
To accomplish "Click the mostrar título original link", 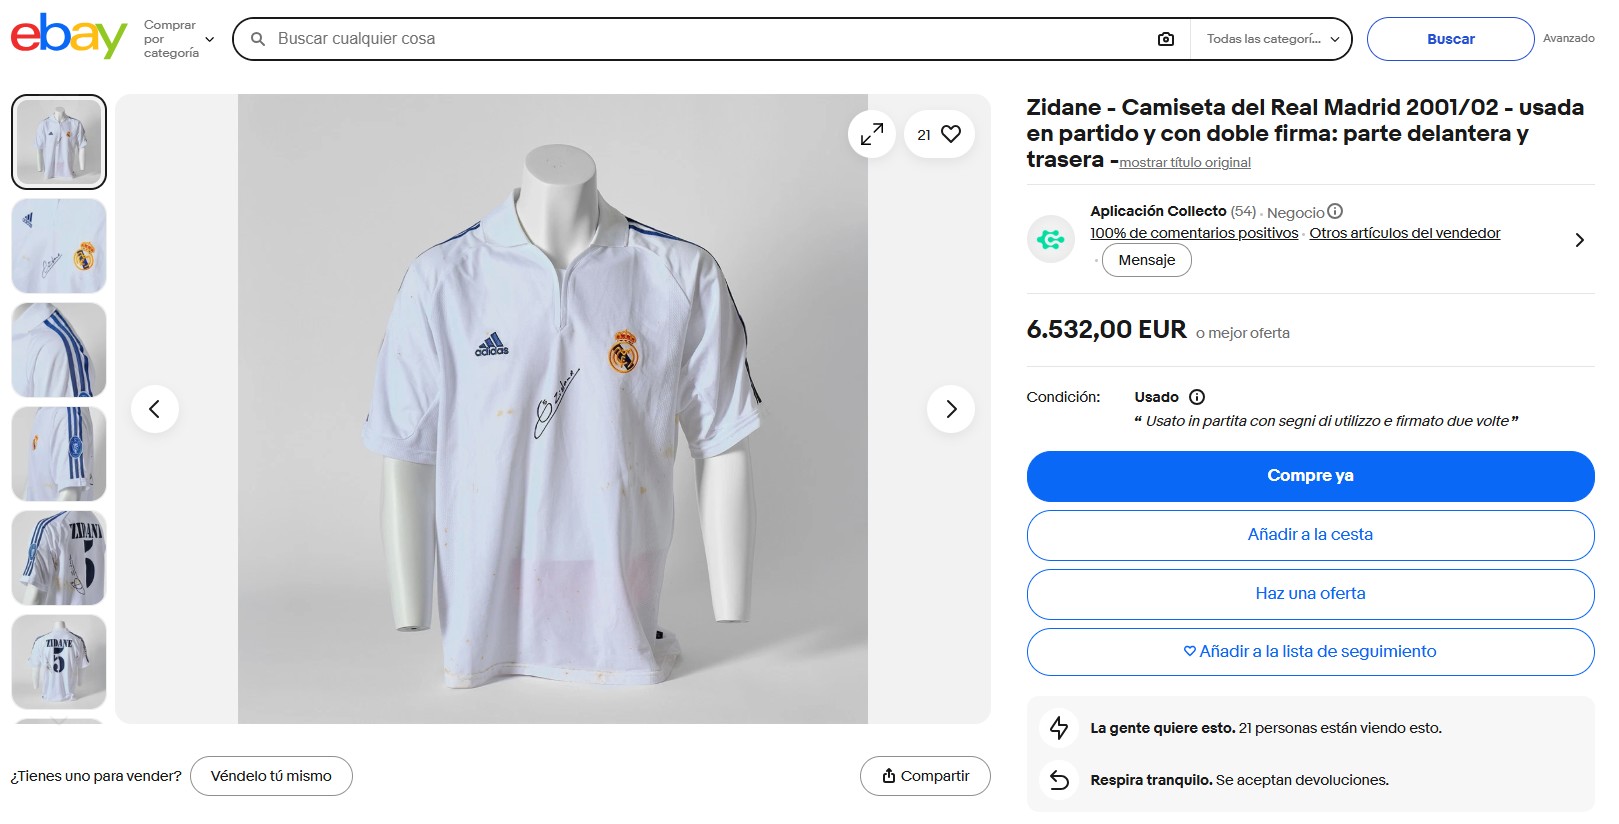I will click(x=1185, y=163).
